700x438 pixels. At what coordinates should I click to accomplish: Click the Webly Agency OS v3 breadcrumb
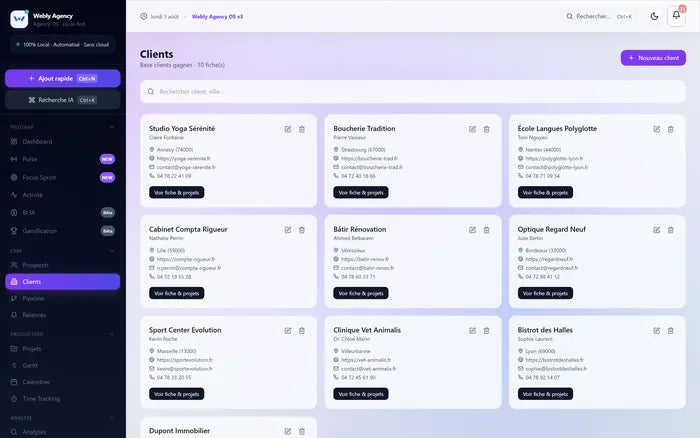[x=217, y=17]
